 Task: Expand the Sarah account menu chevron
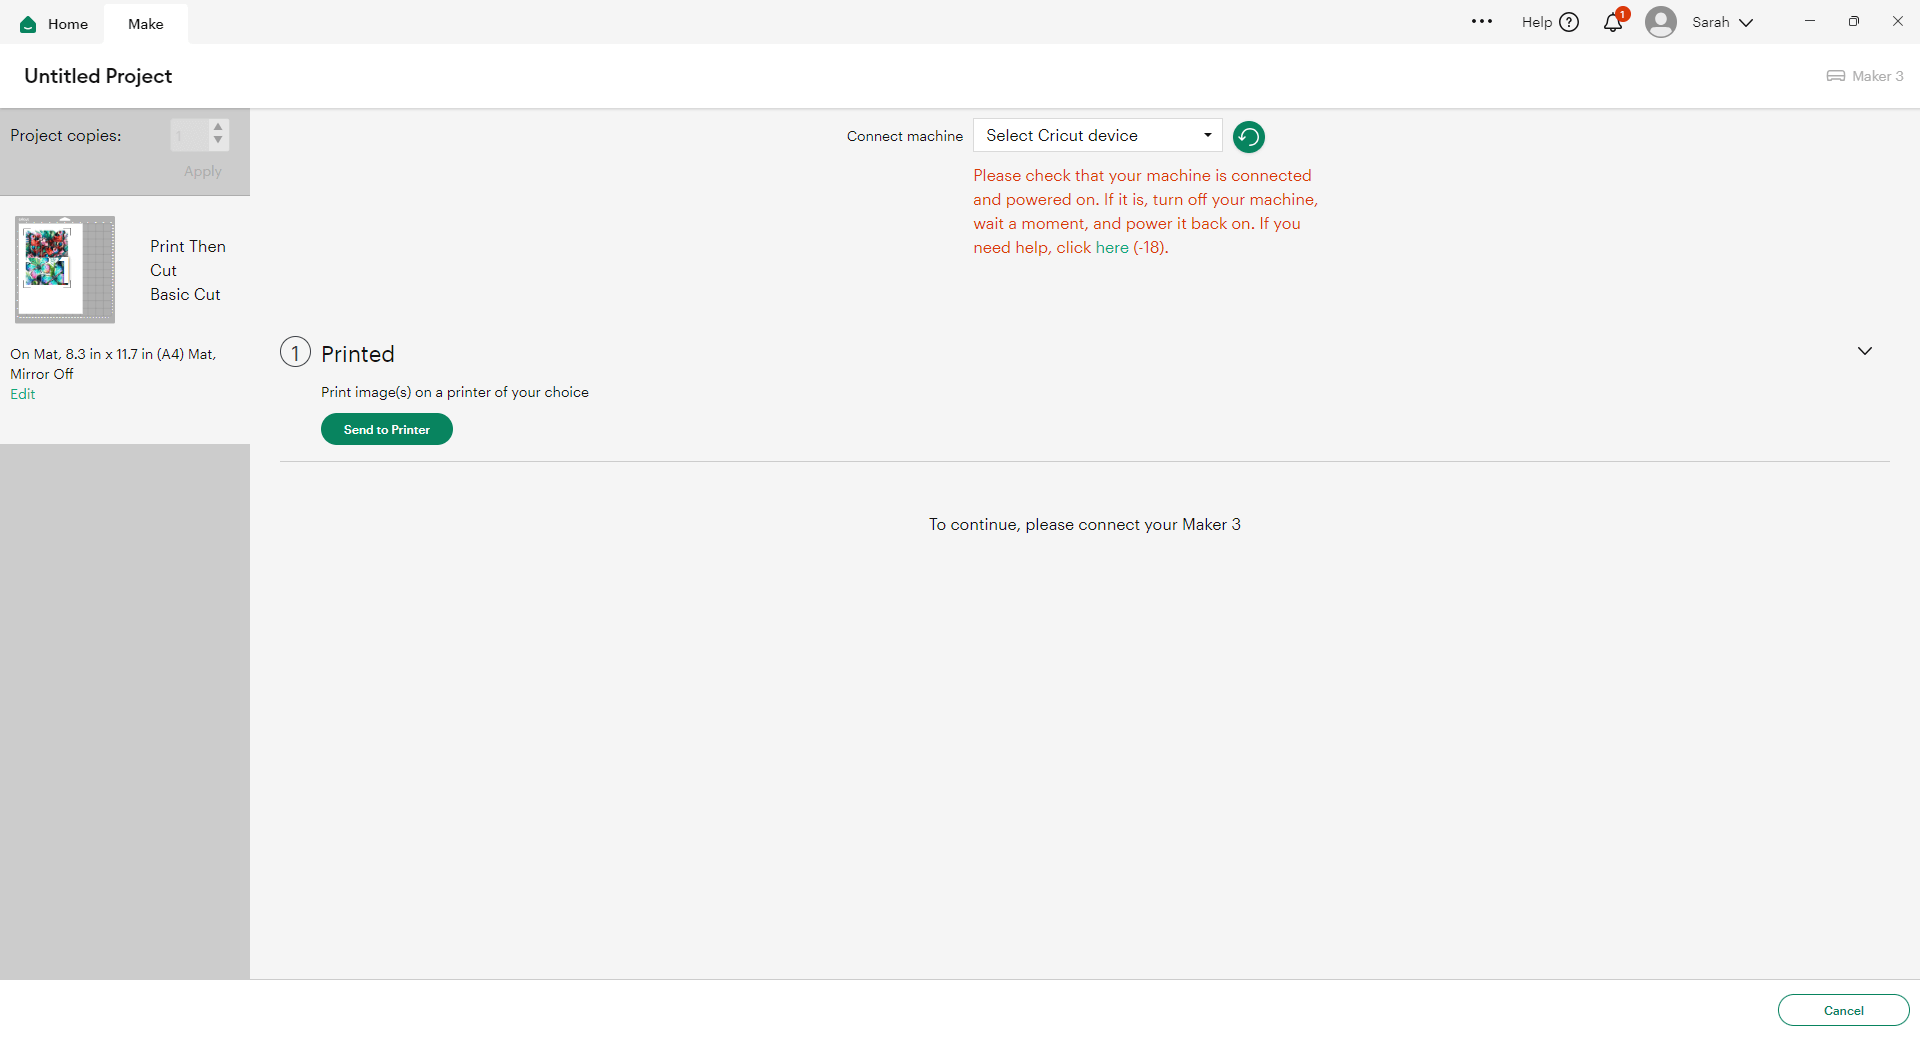coord(1746,23)
